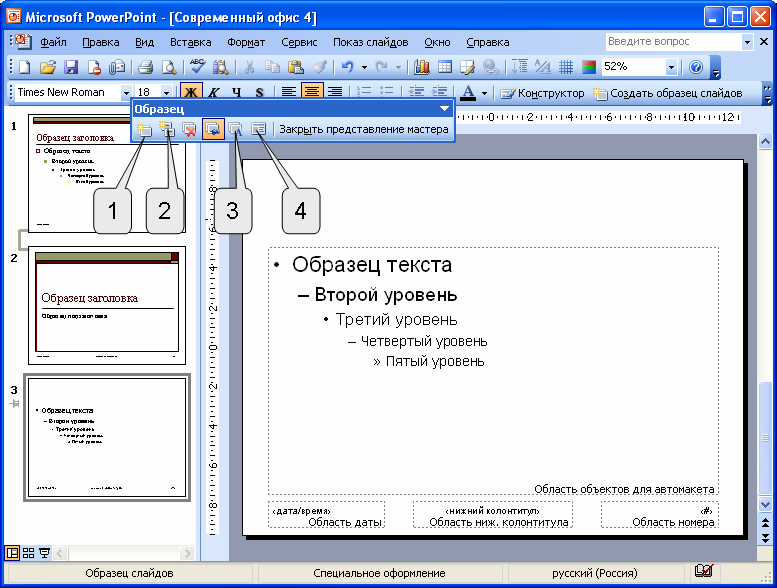Toggle text Shadow (S) formatting
The height and width of the screenshot is (588, 777).
259,92
